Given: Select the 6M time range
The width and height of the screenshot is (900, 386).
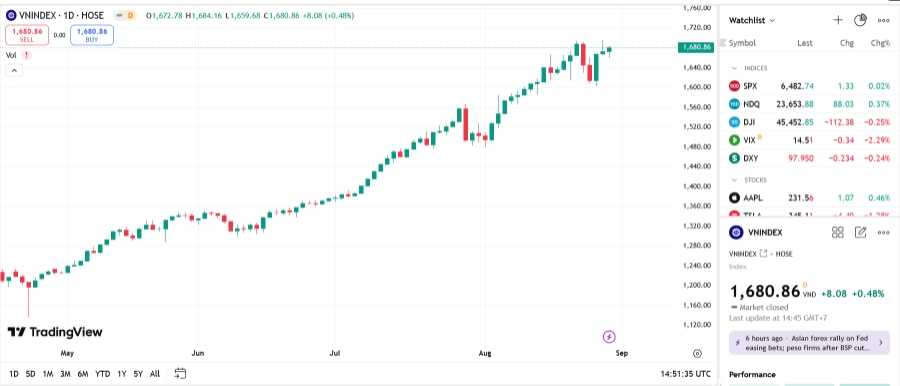Looking at the screenshot, I should coord(83,374).
